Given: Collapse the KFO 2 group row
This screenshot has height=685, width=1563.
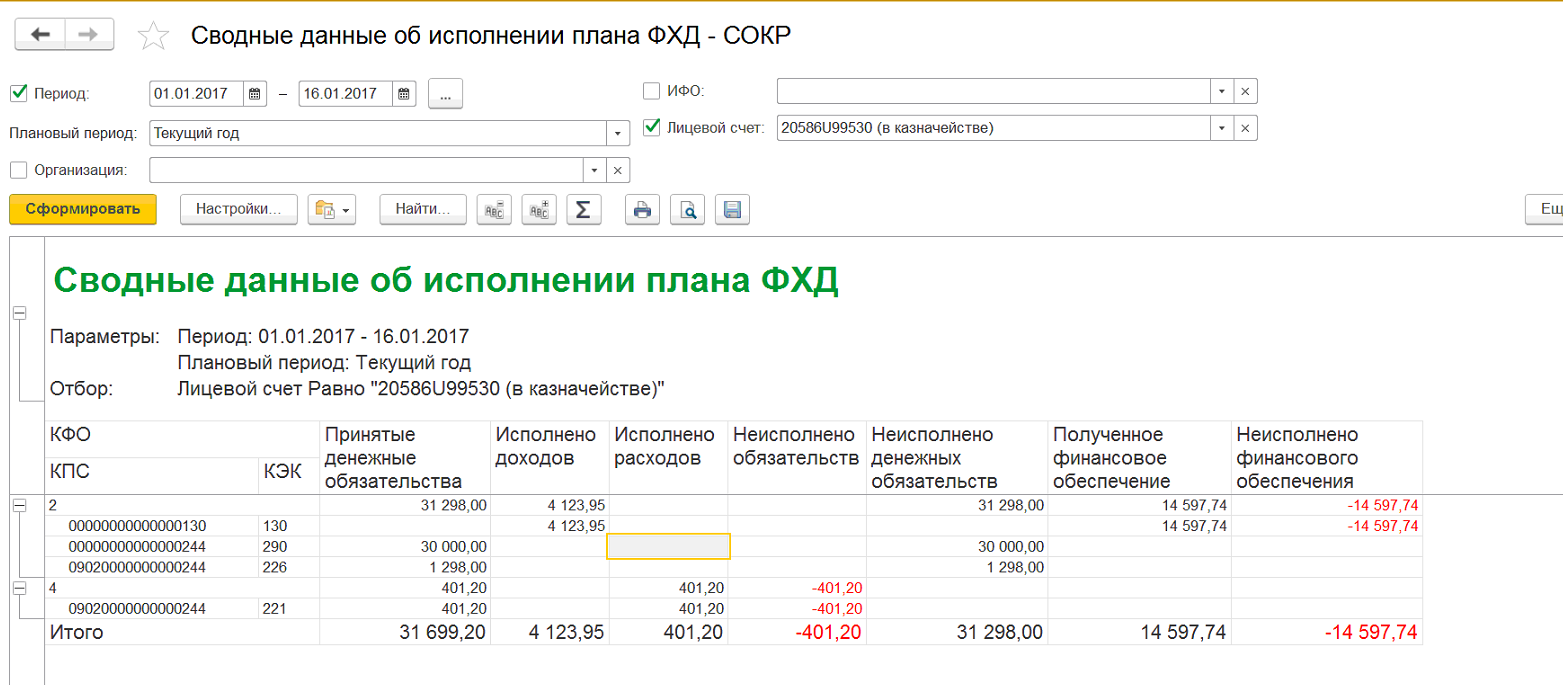Looking at the screenshot, I should [19, 506].
